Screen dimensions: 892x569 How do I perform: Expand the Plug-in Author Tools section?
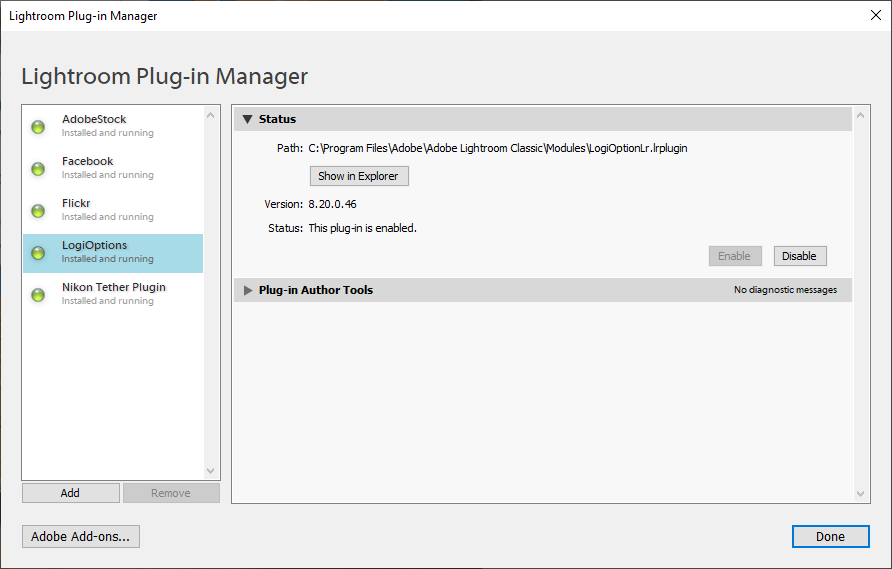click(x=248, y=290)
